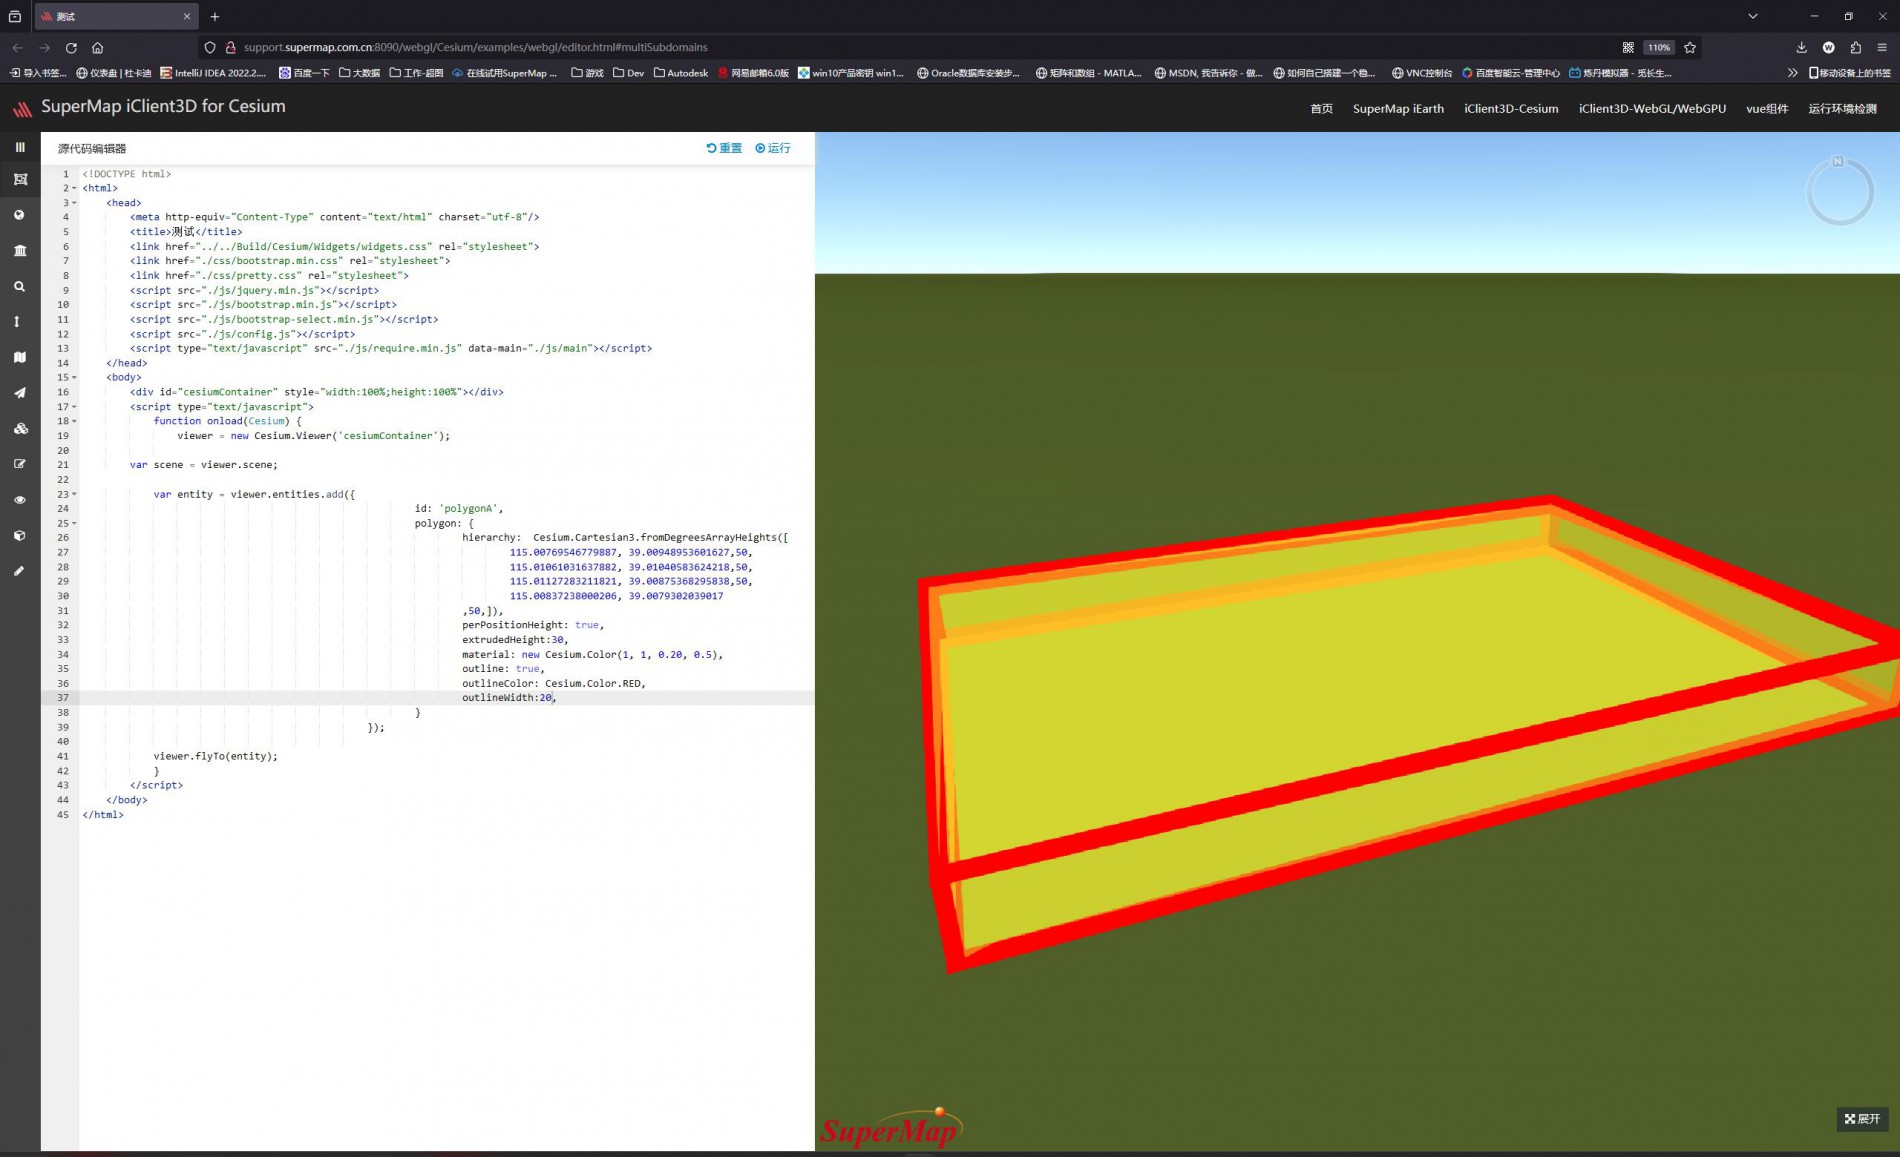The height and width of the screenshot is (1157, 1900).
Task: Open the tab list dropdown arrow
Action: click(x=1752, y=16)
